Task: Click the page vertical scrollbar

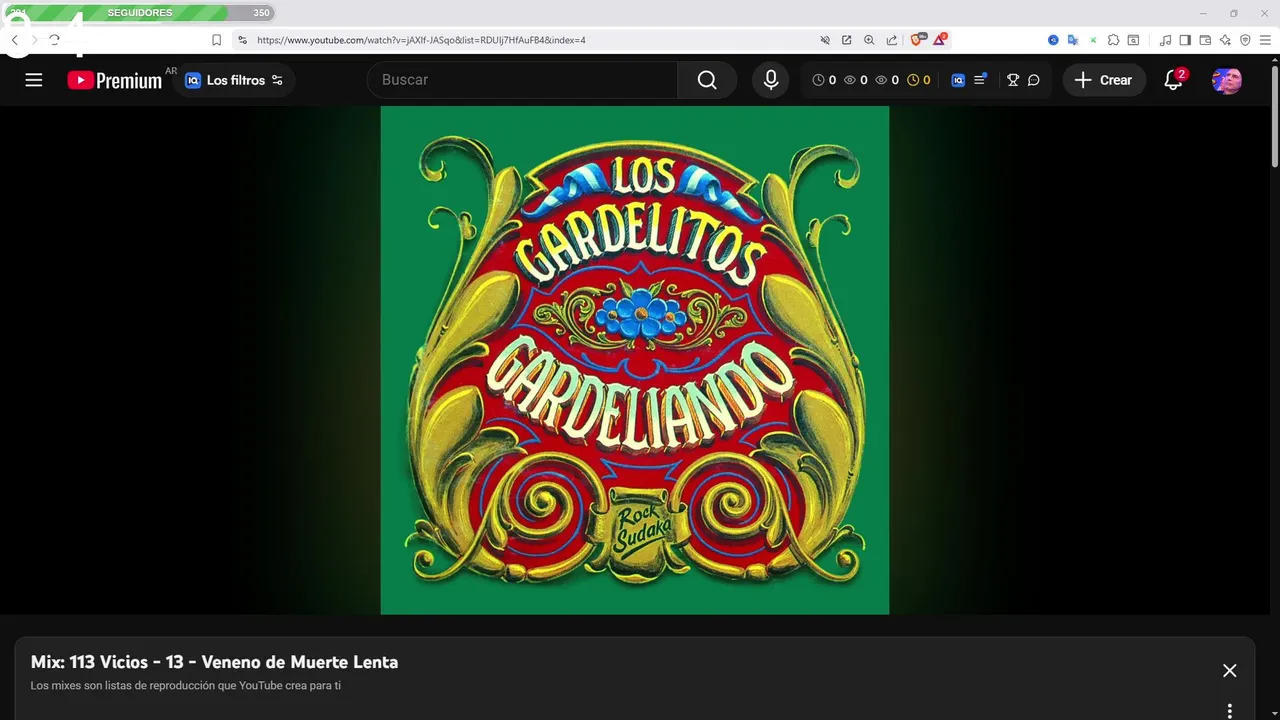Action: pos(1274,117)
